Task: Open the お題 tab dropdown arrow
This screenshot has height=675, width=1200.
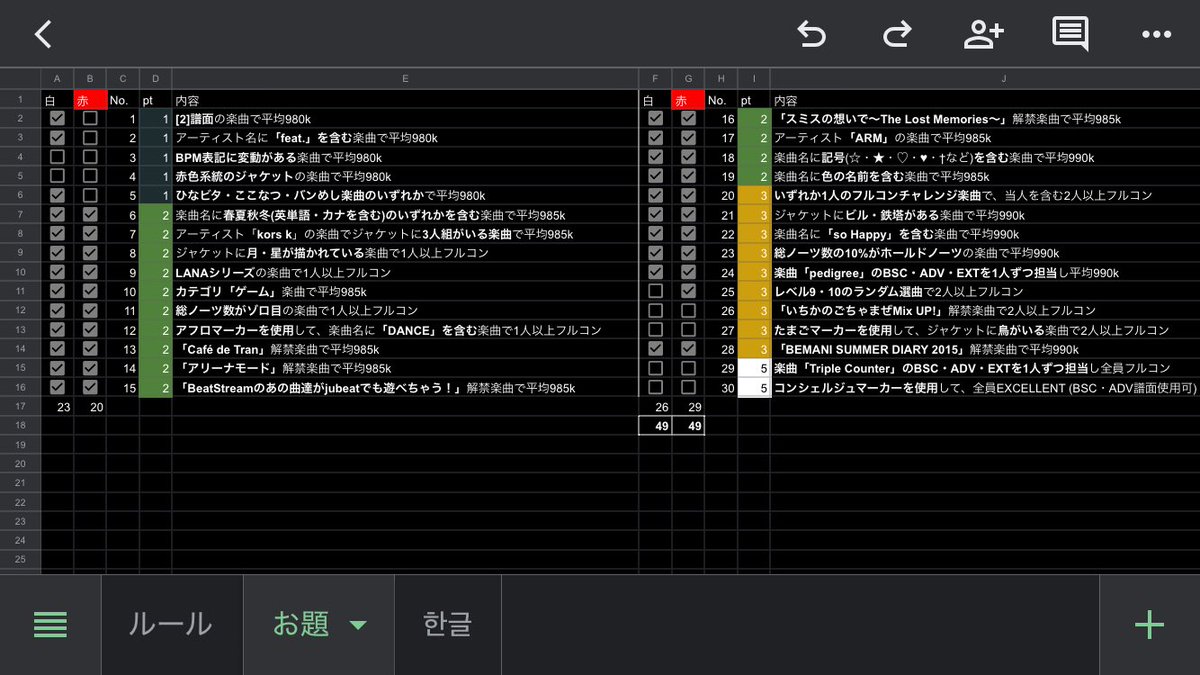Action: (x=357, y=626)
